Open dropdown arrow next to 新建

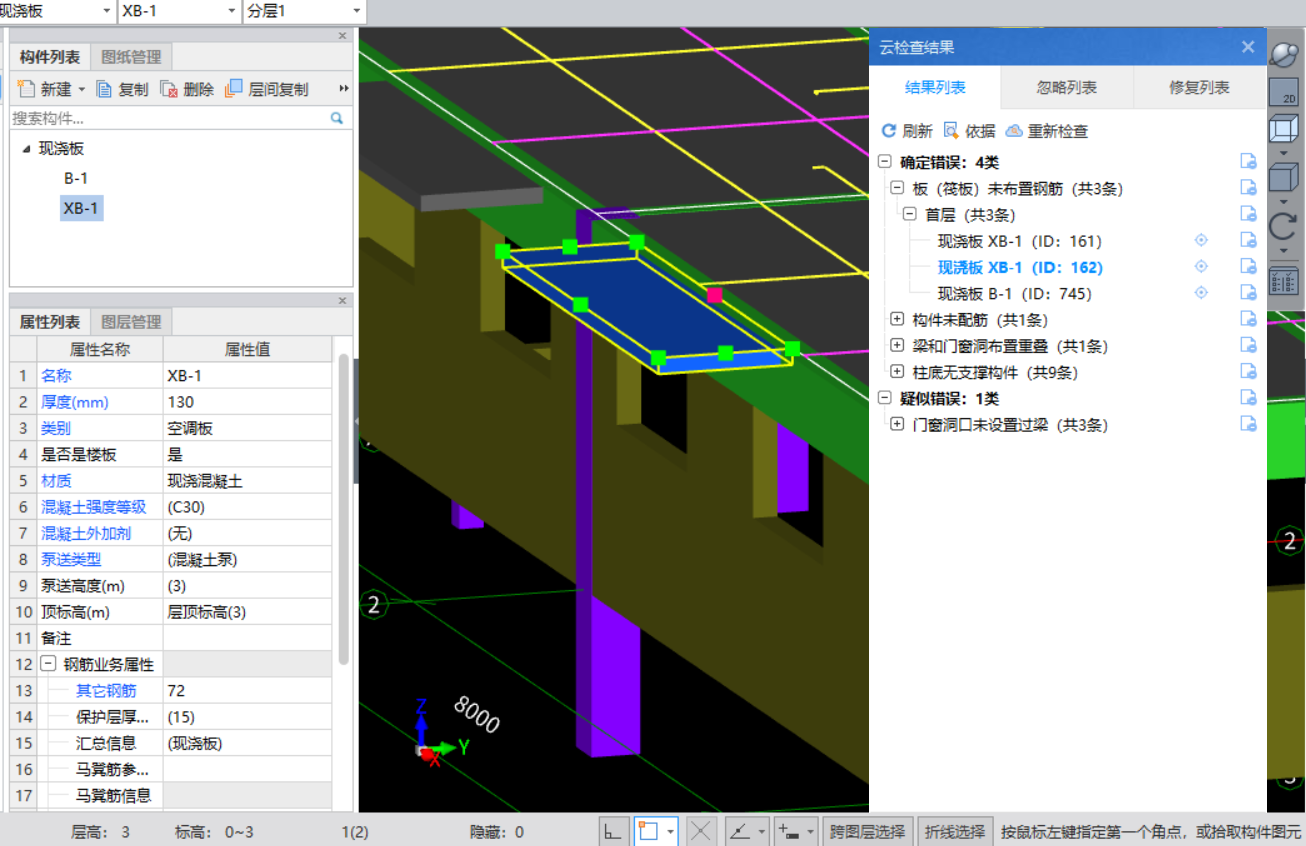pyautogui.click(x=82, y=89)
